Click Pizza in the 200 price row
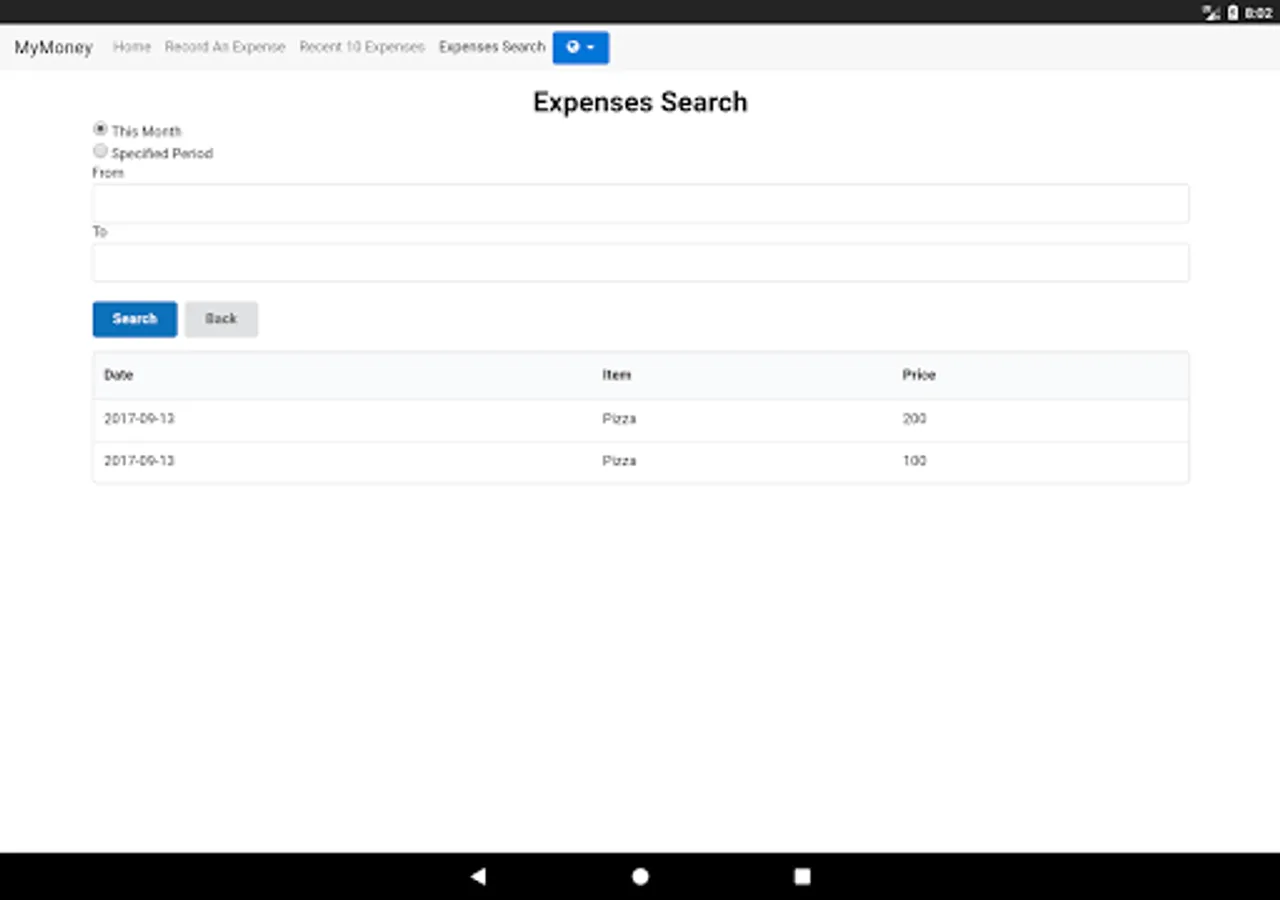 619,419
